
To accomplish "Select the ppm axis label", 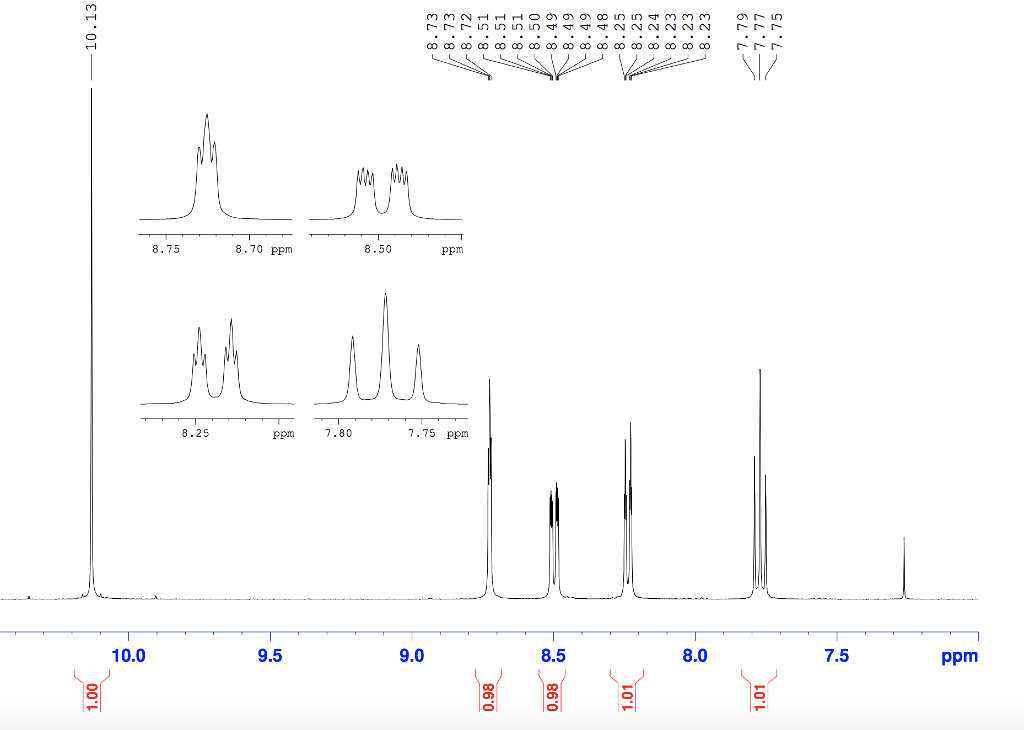I will coord(958,657).
